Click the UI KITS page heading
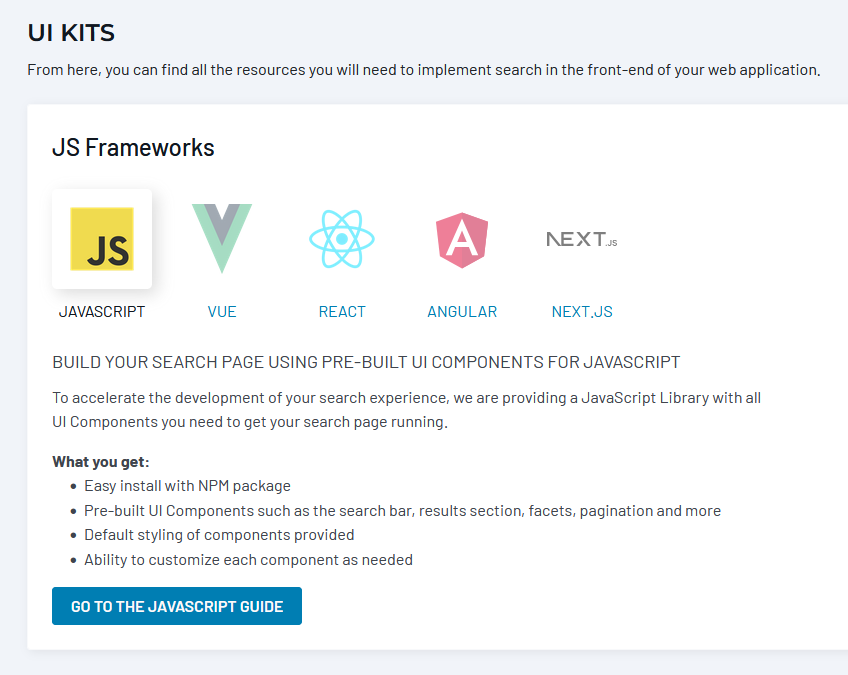The image size is (848, 675). tap(71, 33)
